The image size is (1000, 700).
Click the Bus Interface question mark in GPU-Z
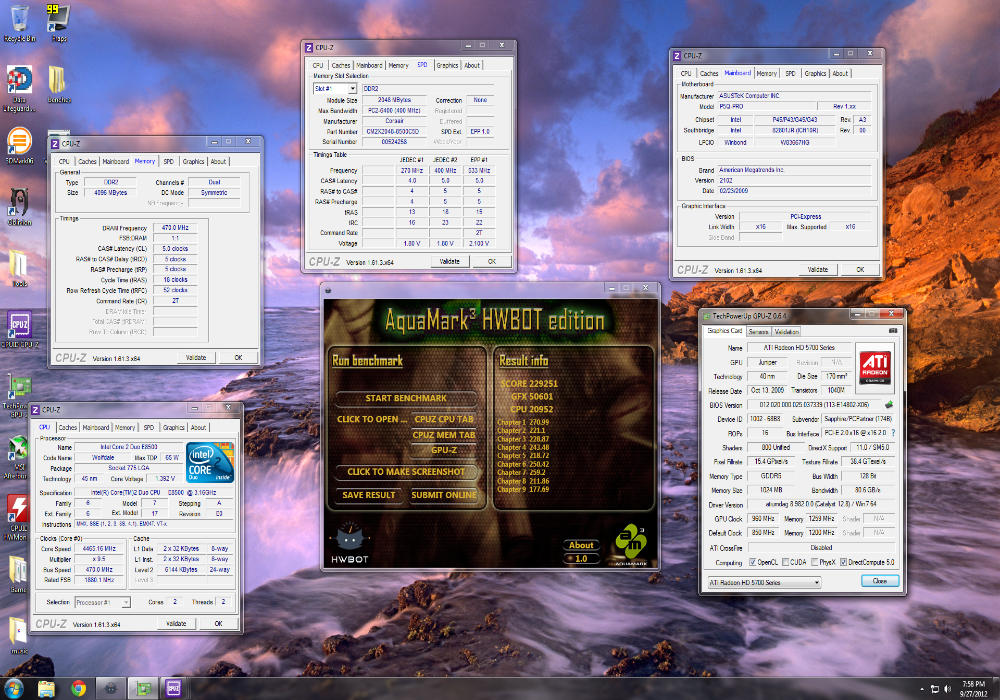(x=893, y=433)
